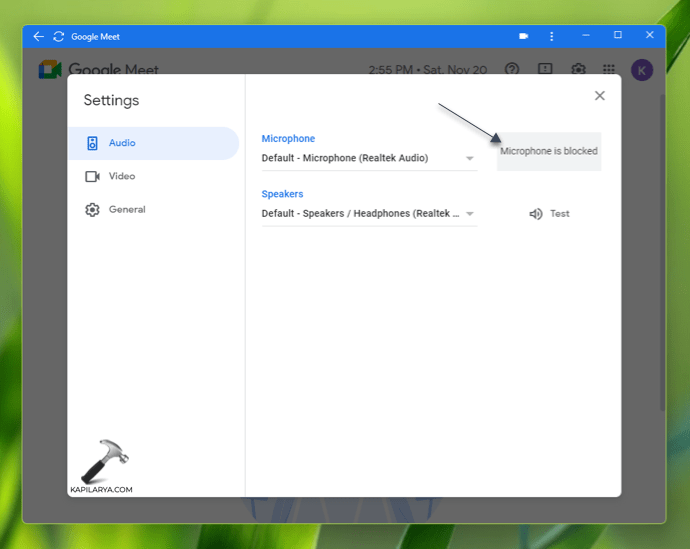The height and width of the screenshot is (549, 690).
Task: Click the Speakers section label
Action: [x=282, y=194]
